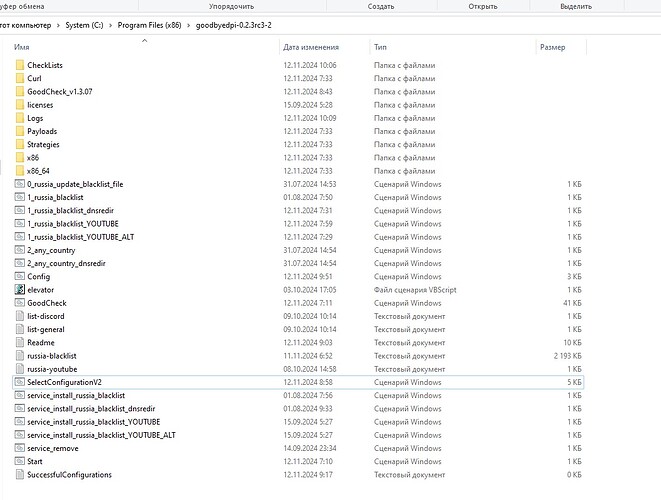Click the 0 КБ size of SuccessfulConfigurations
661x500 pixels.
[x=574, y=475]
